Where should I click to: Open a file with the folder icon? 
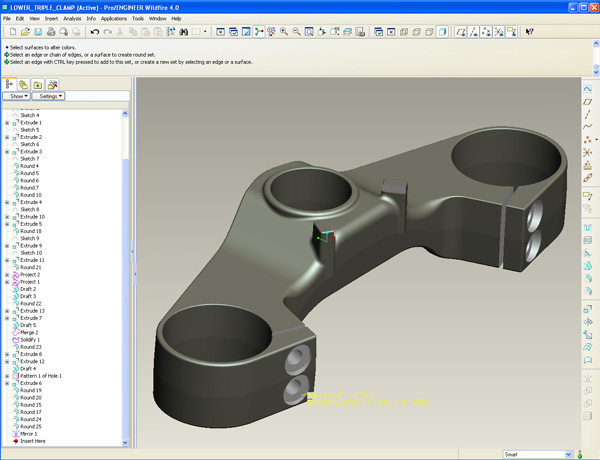[x=25, y=32]
